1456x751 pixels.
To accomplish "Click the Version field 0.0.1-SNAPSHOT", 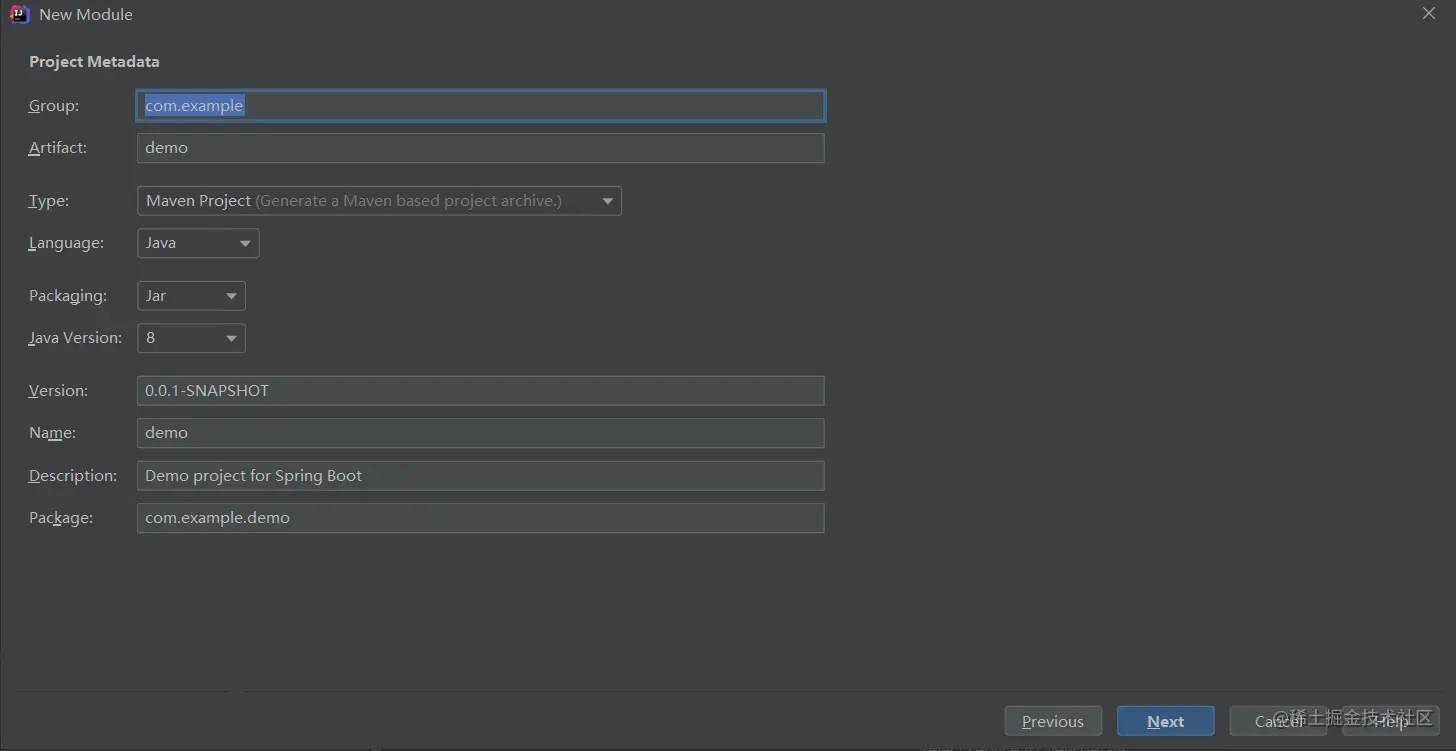I will (x=480, y=391).
